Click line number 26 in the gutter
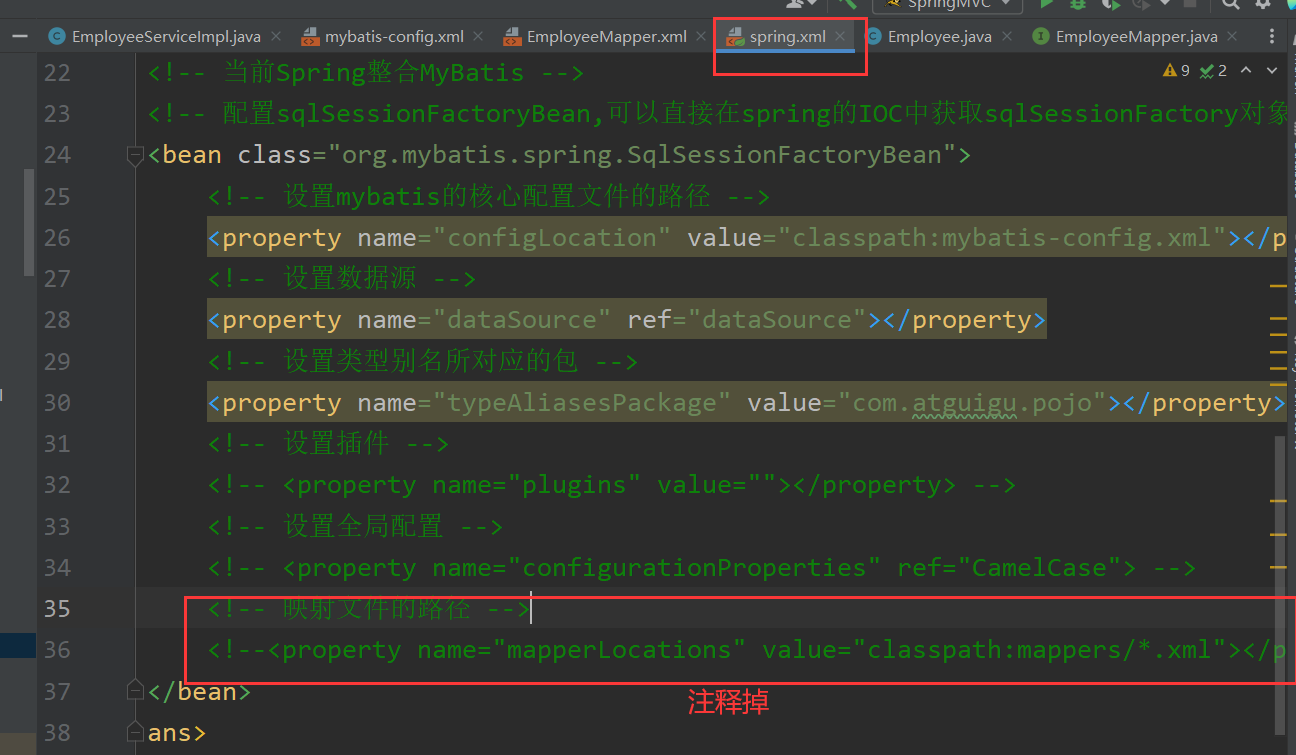The height and width of the screenshot is (755, 1296). 58,238
